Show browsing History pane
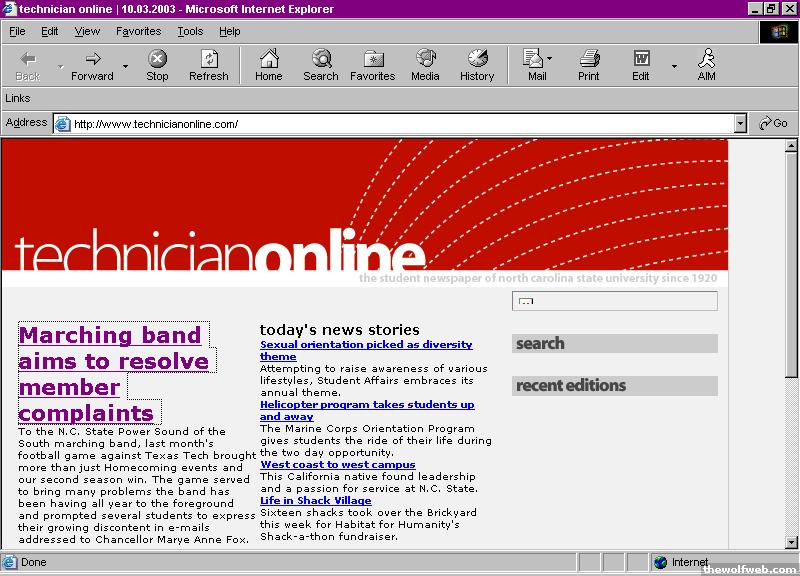The width and height of the screenshot is (800, 576). 477,65
